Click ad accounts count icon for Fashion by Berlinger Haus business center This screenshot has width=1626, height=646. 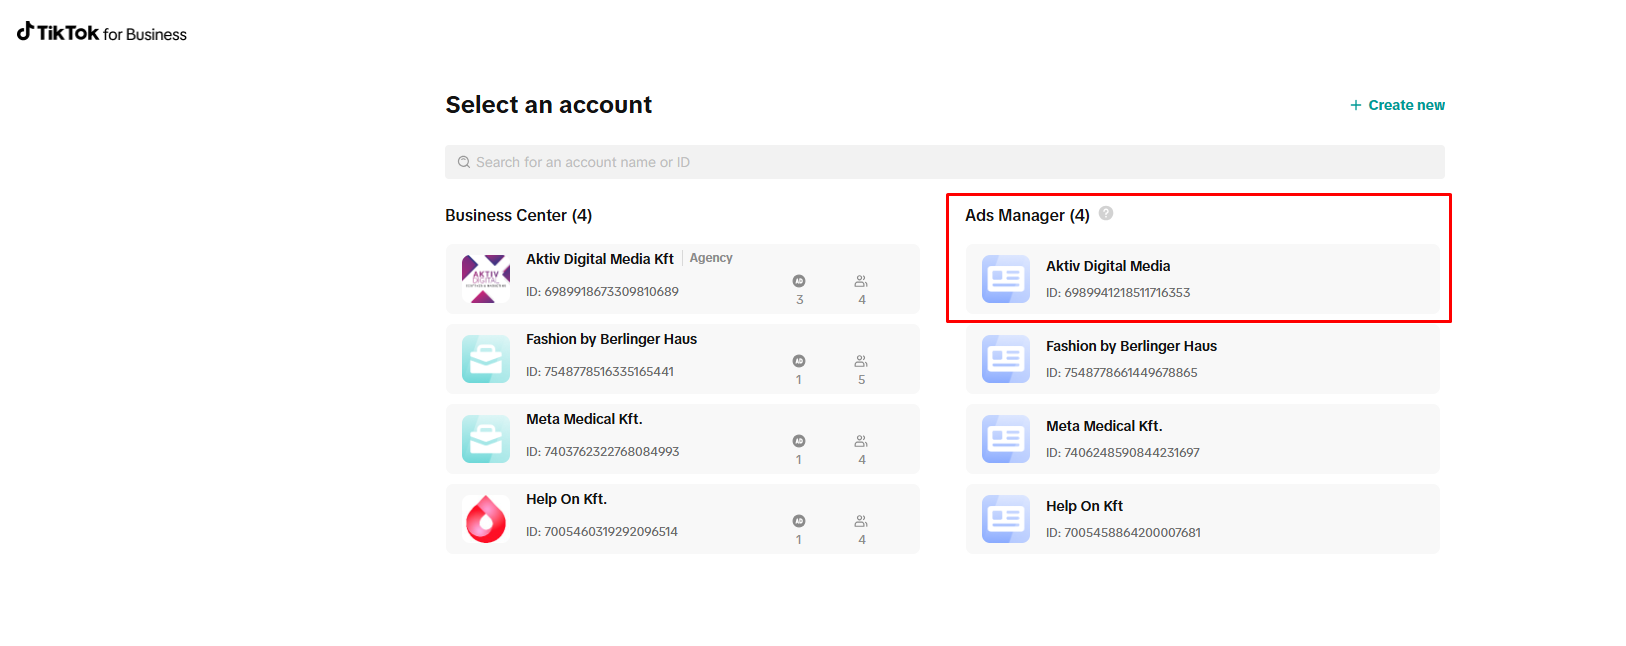[799, 361]
